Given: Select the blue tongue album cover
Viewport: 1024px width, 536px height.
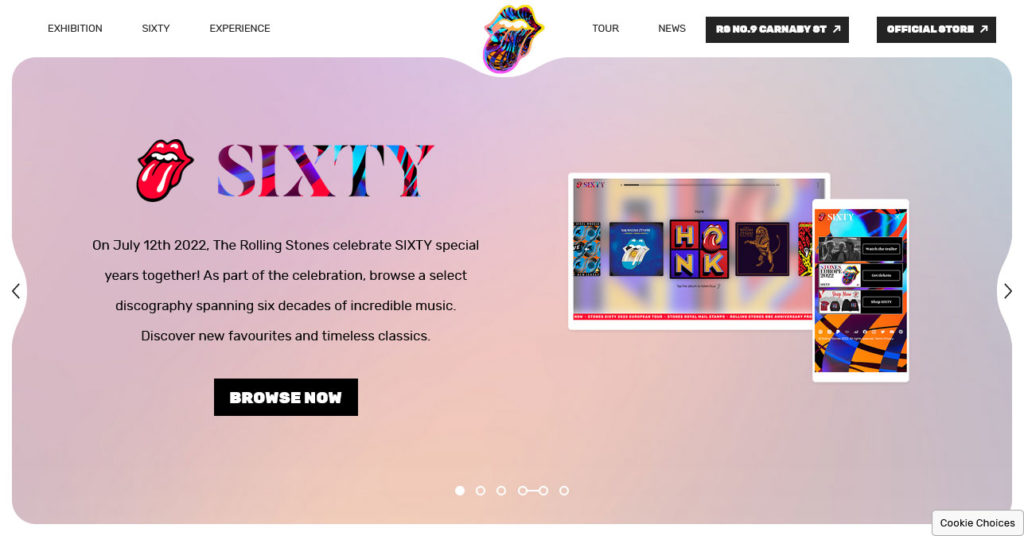Looking at the screenshot, I should point(636,249).
